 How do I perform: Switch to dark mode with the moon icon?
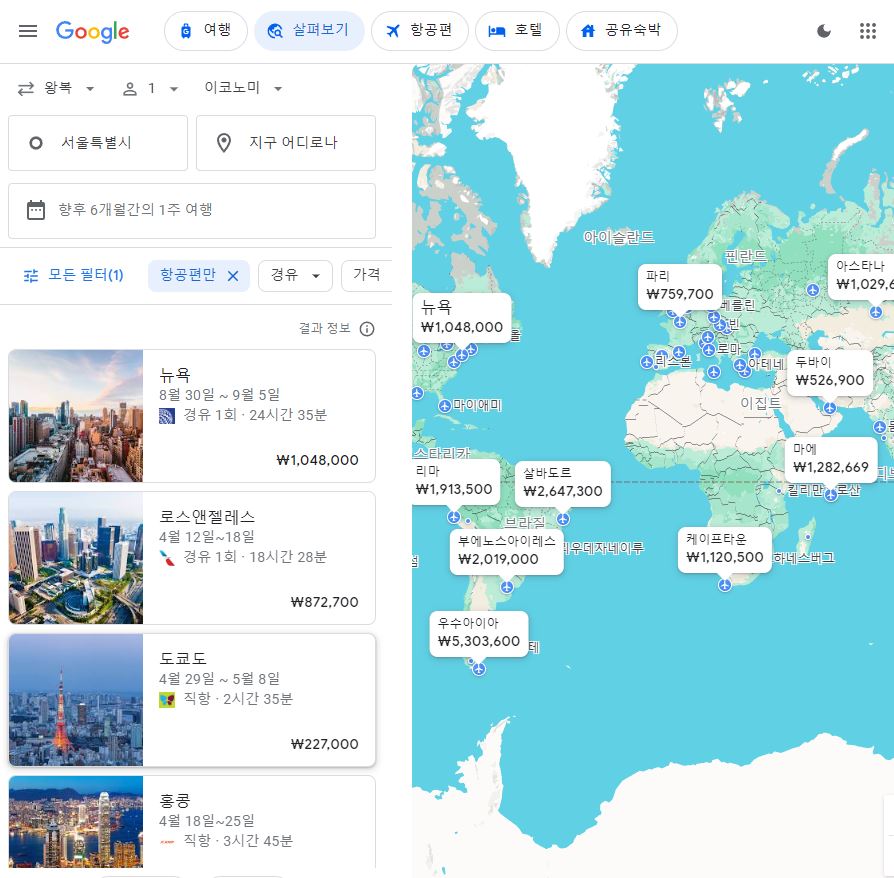[x=824, y=31]
